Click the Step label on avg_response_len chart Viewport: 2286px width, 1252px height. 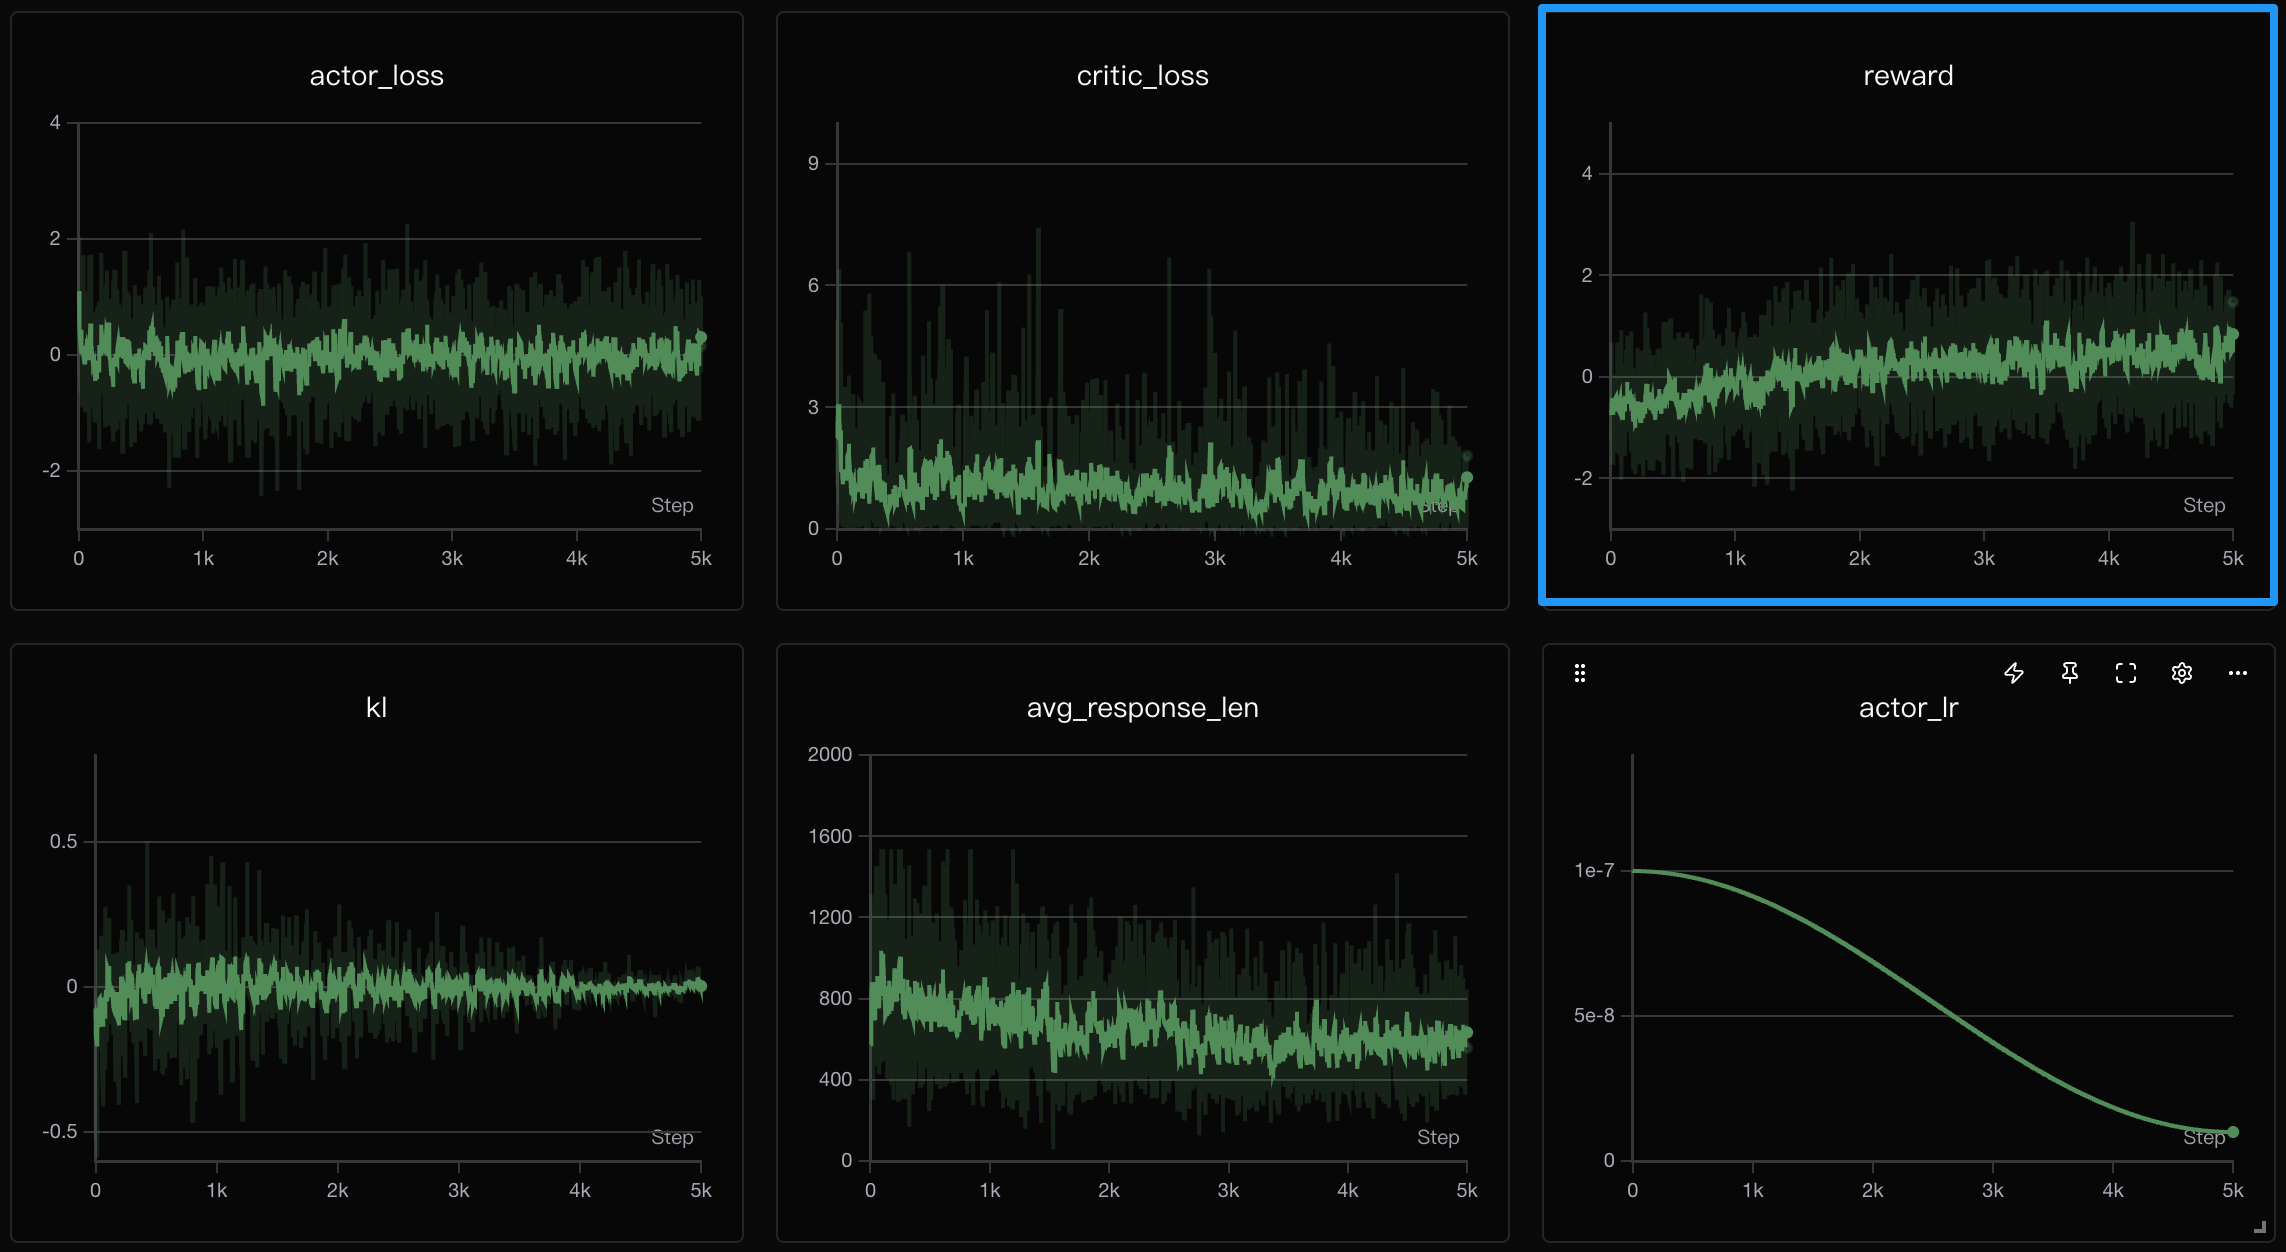pyautogui.click(x=1438, y=1137)
